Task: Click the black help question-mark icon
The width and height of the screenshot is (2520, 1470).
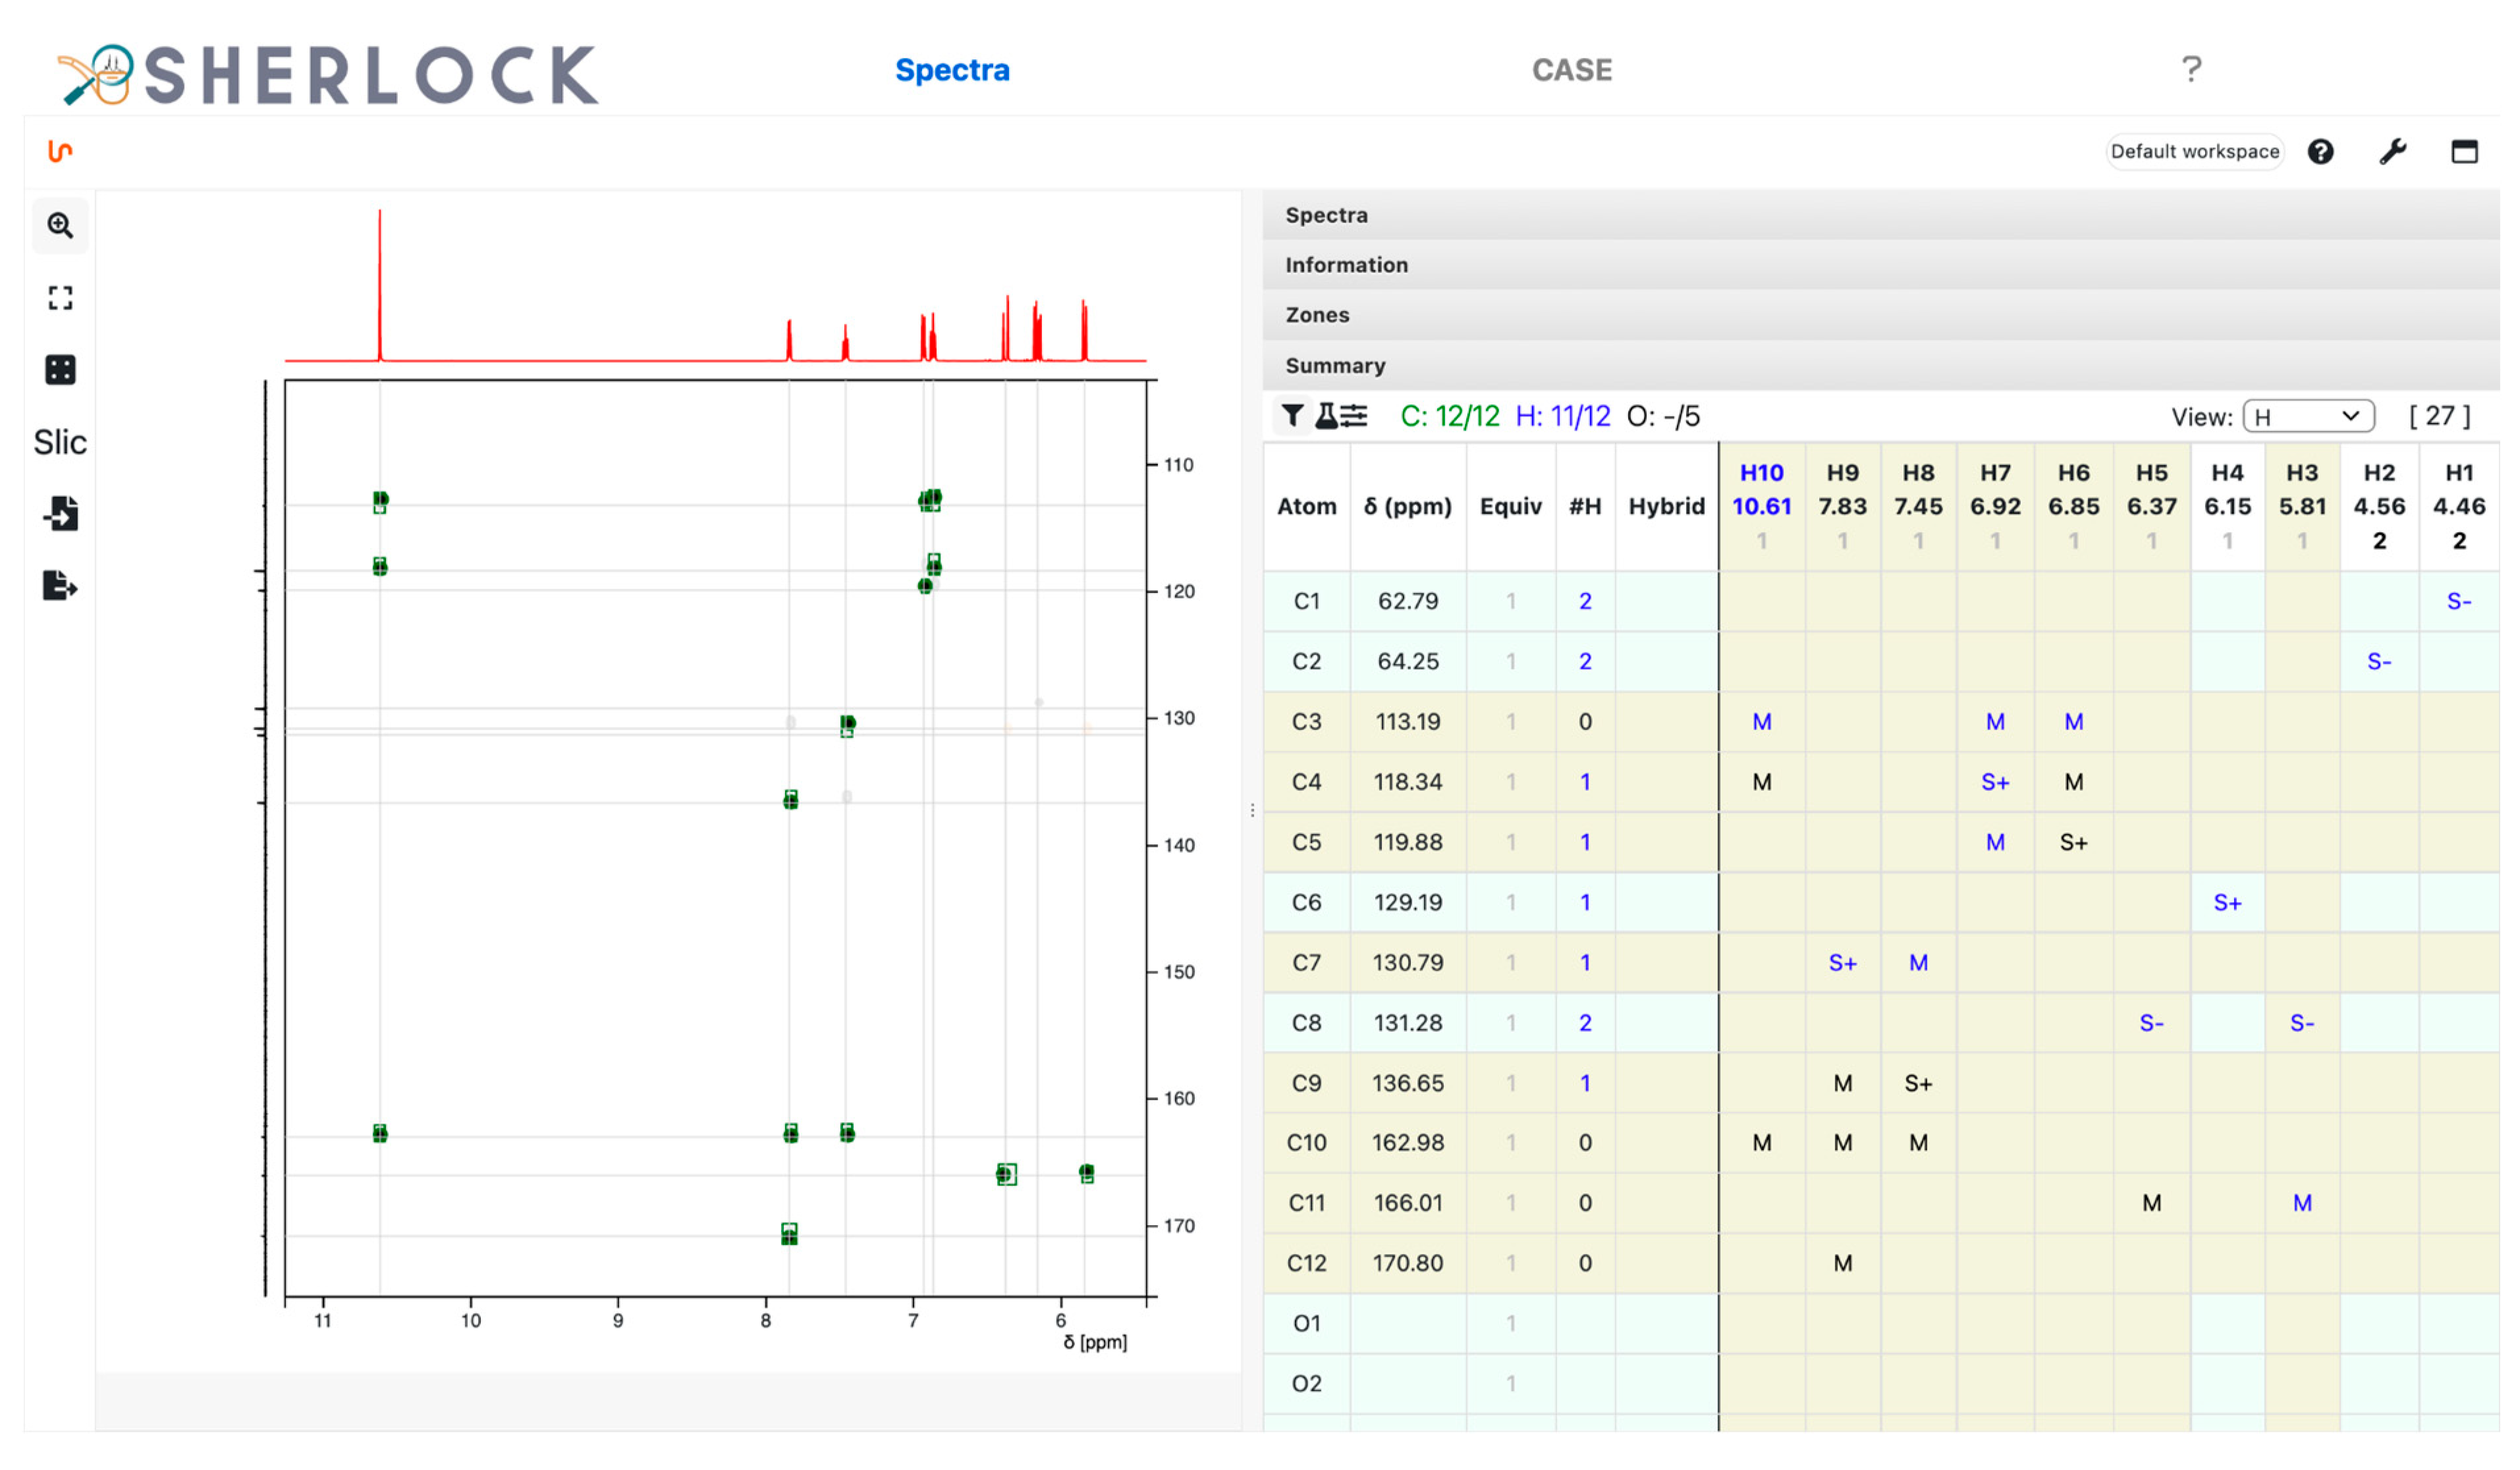Action: (x=2320, y=152)
